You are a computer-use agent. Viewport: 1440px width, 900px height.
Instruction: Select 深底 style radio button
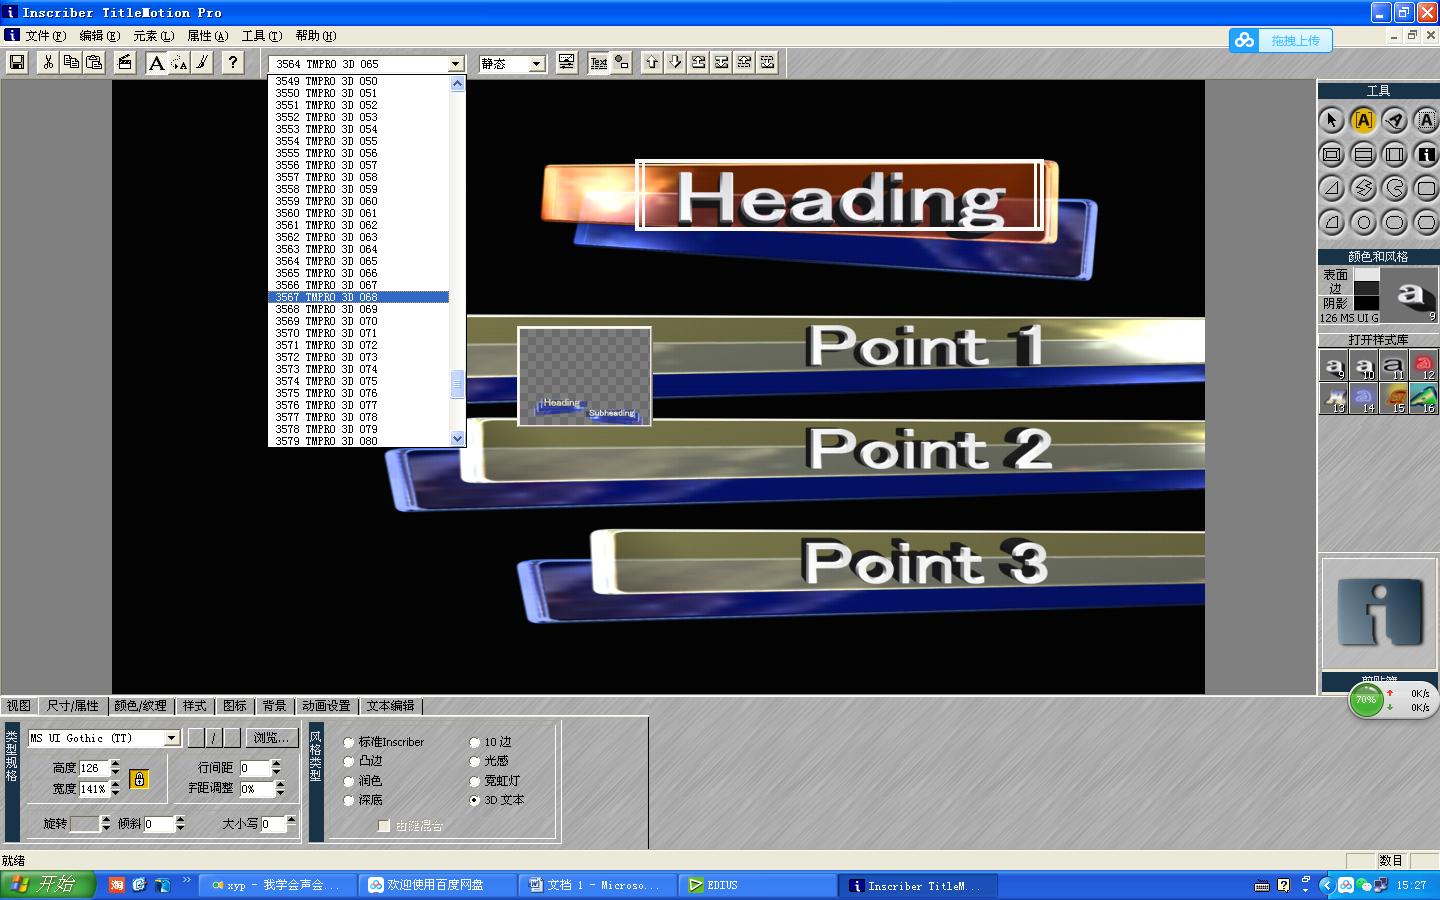349,801
